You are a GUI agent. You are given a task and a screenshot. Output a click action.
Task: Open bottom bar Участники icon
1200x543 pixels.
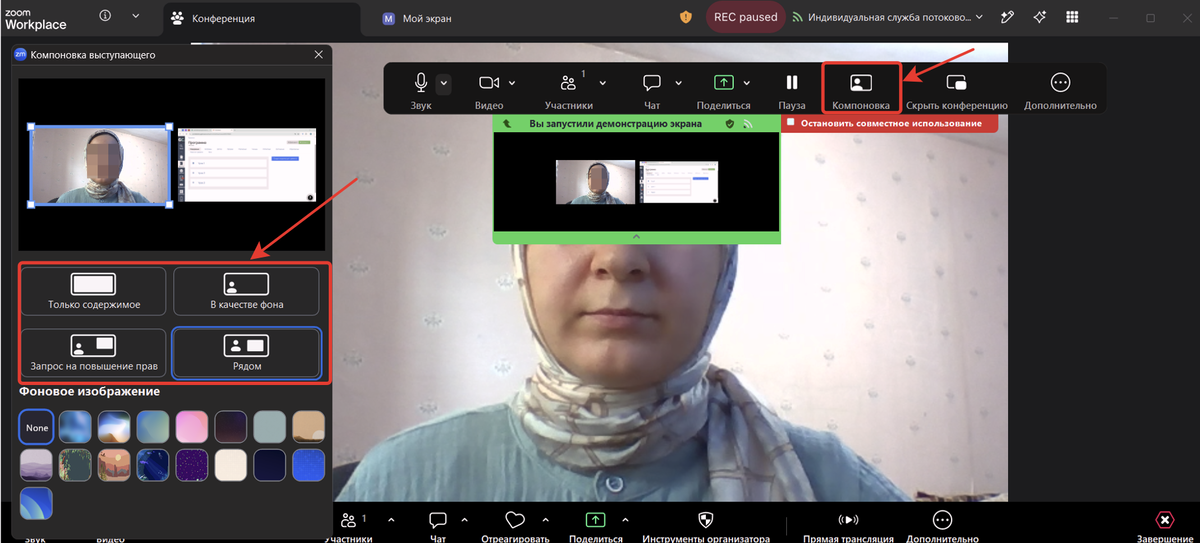(349, 520)
